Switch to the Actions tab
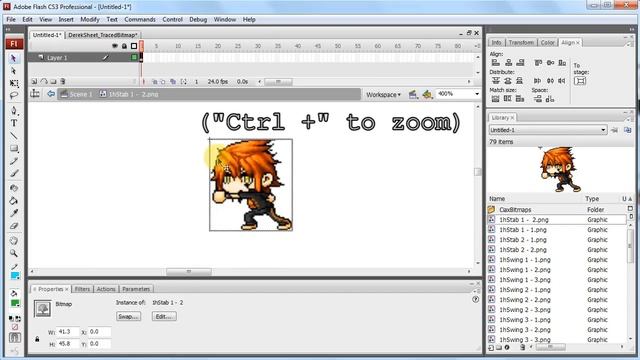640x360 pixels. [106, 289]
